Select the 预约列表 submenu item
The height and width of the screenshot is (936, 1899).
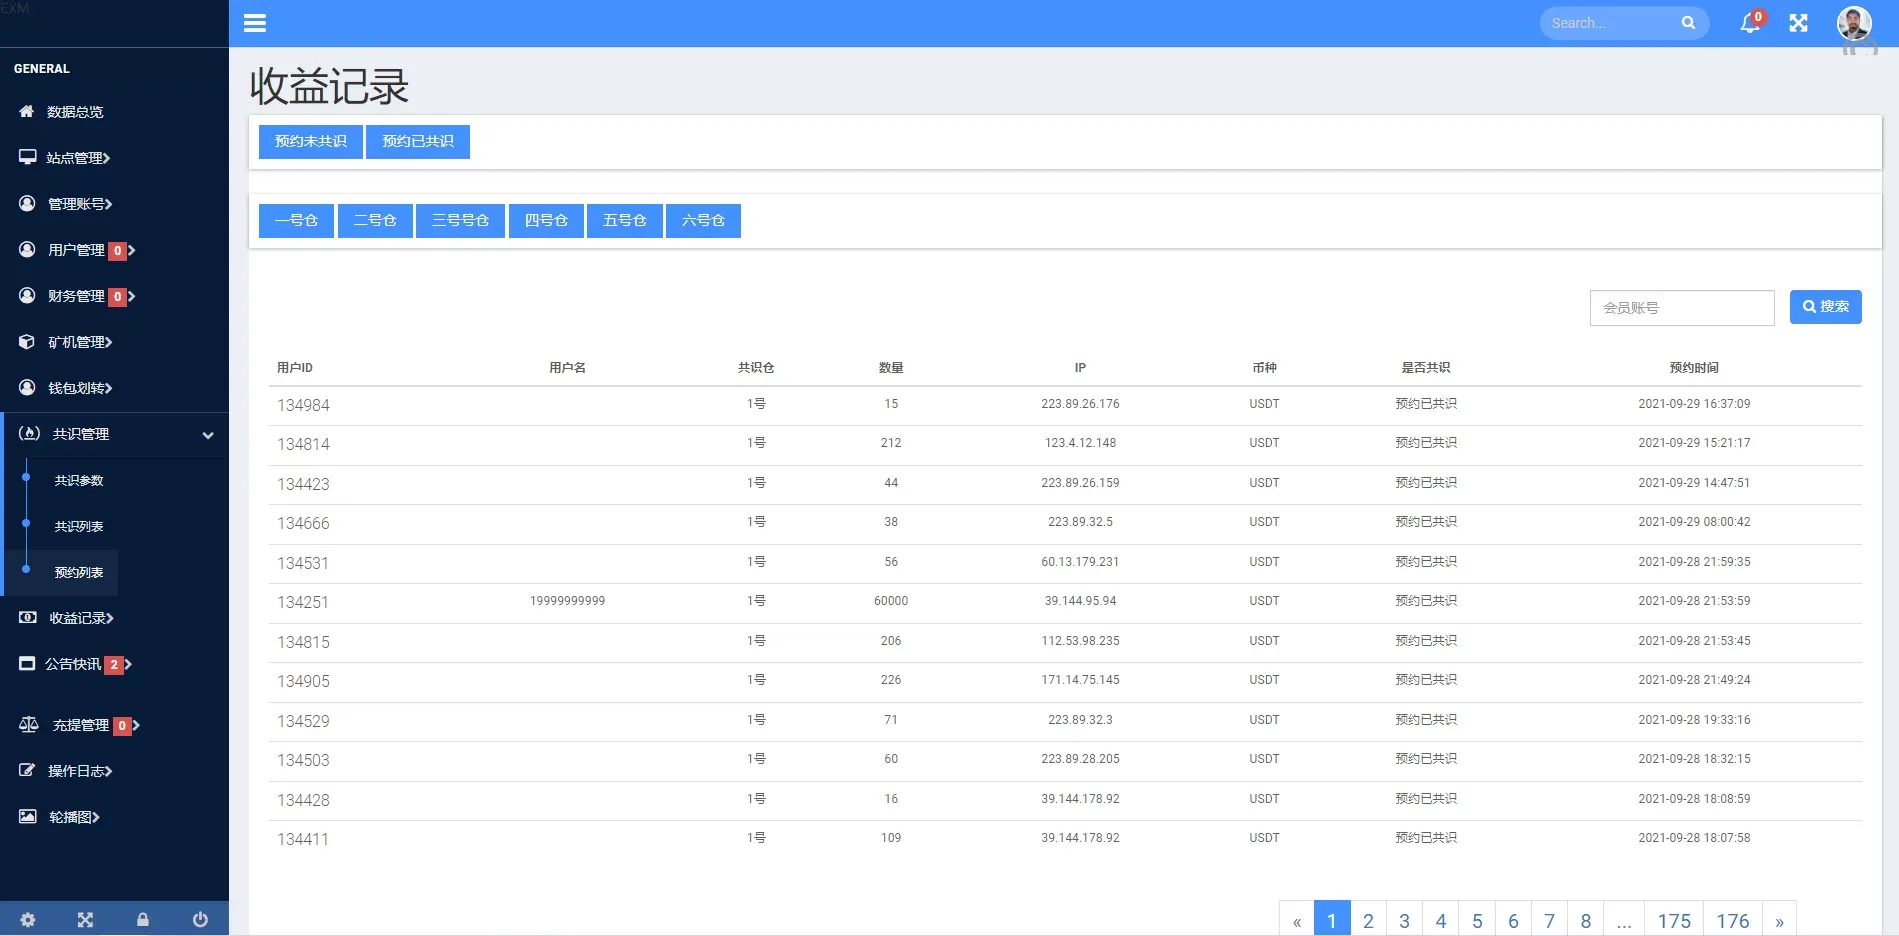[79, 573]
